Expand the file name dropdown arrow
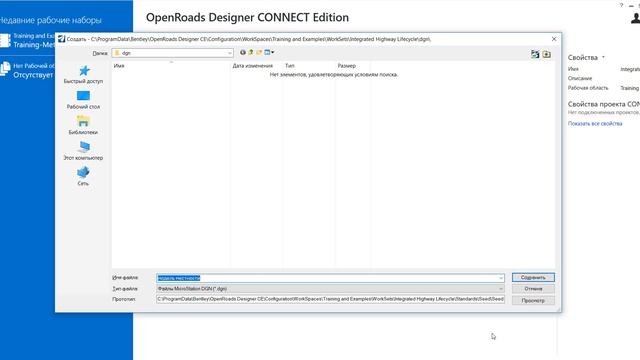 coord(501,278)
